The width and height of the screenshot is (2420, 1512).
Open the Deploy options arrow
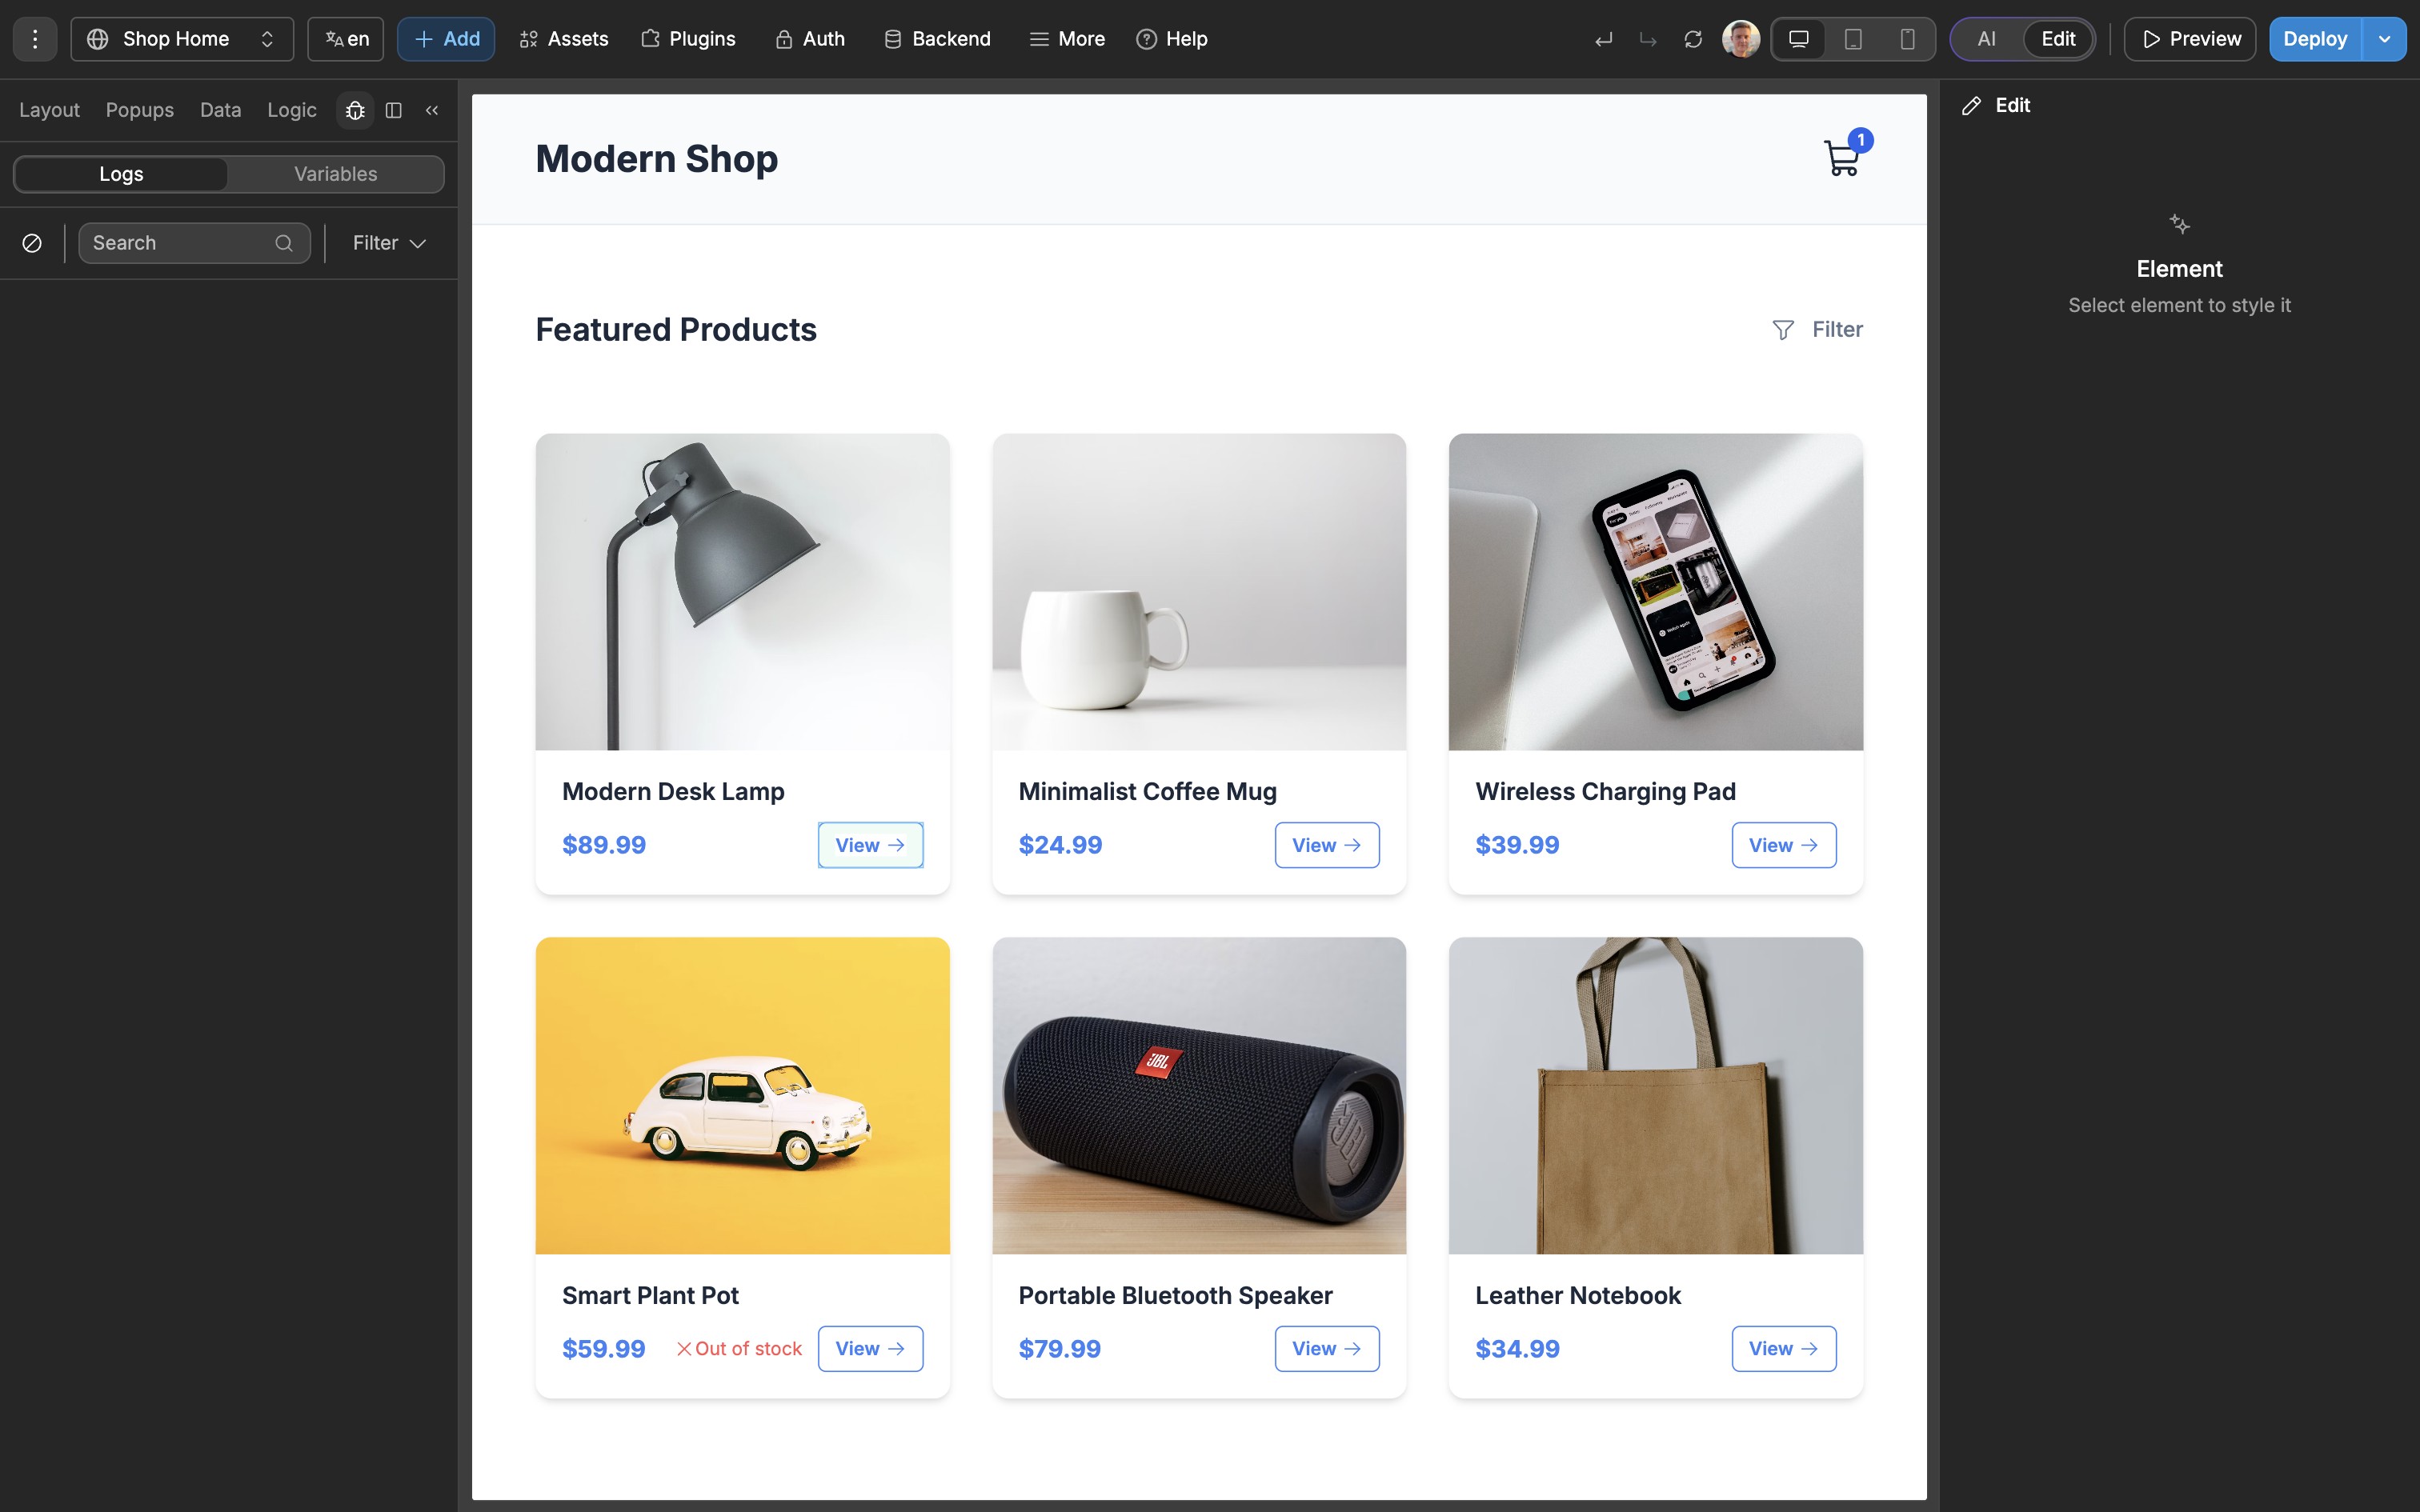(x=2385, y=39)
